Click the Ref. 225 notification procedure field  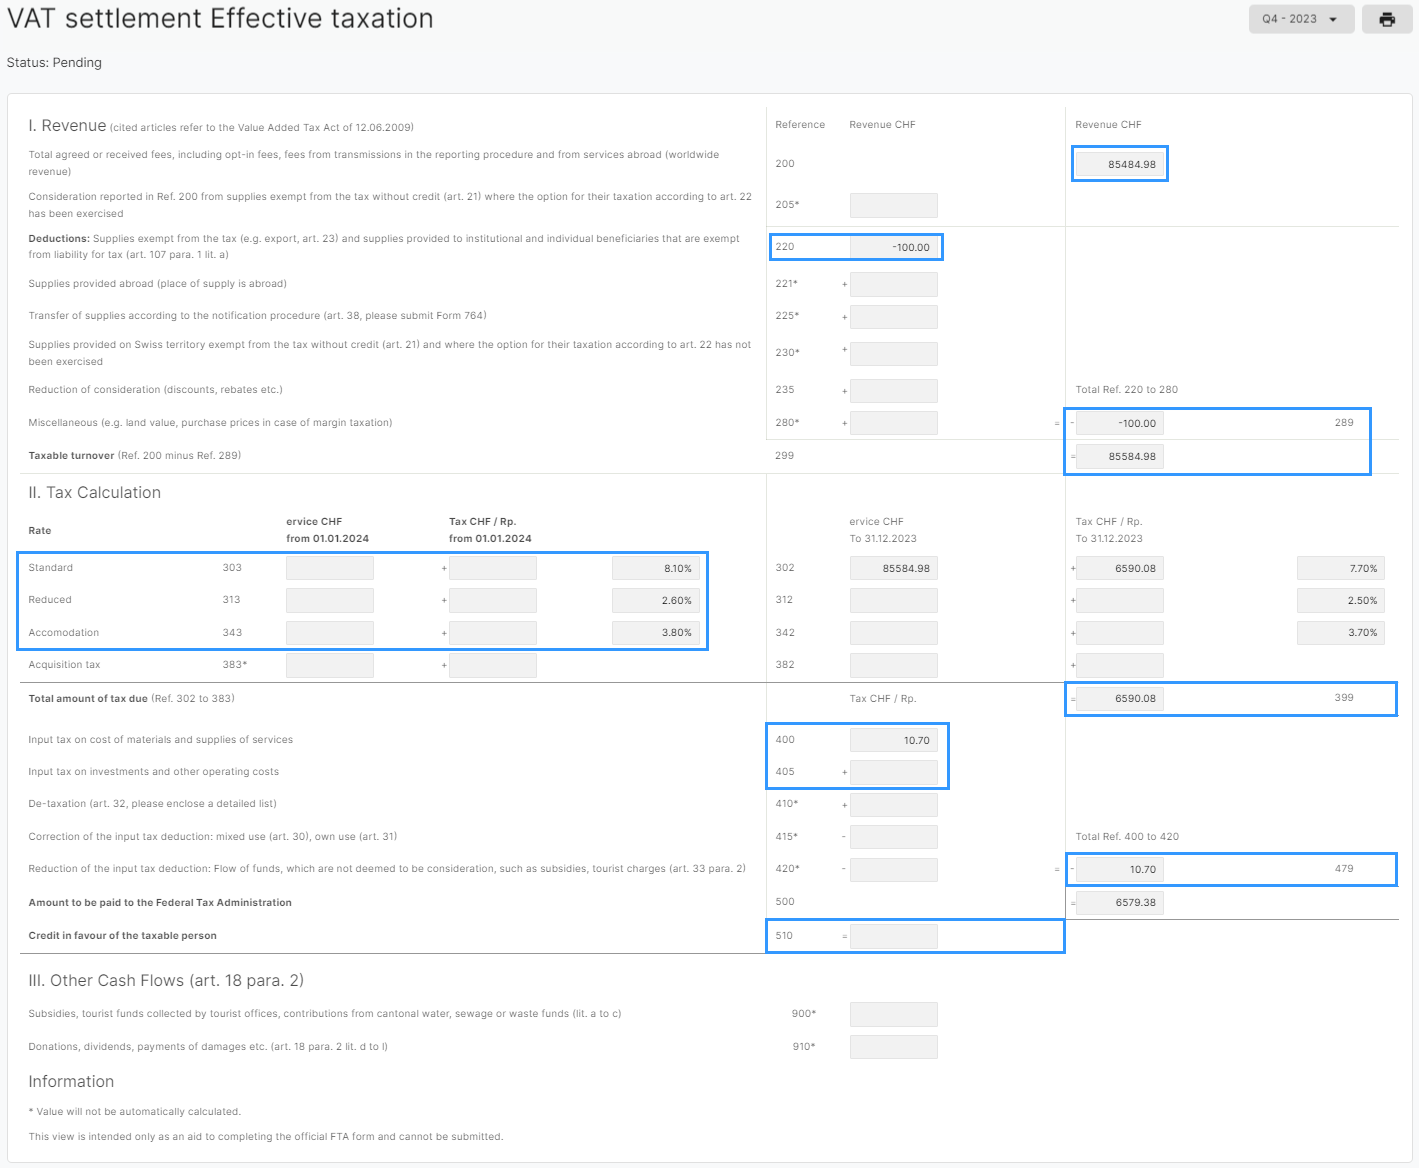(893, 316)
